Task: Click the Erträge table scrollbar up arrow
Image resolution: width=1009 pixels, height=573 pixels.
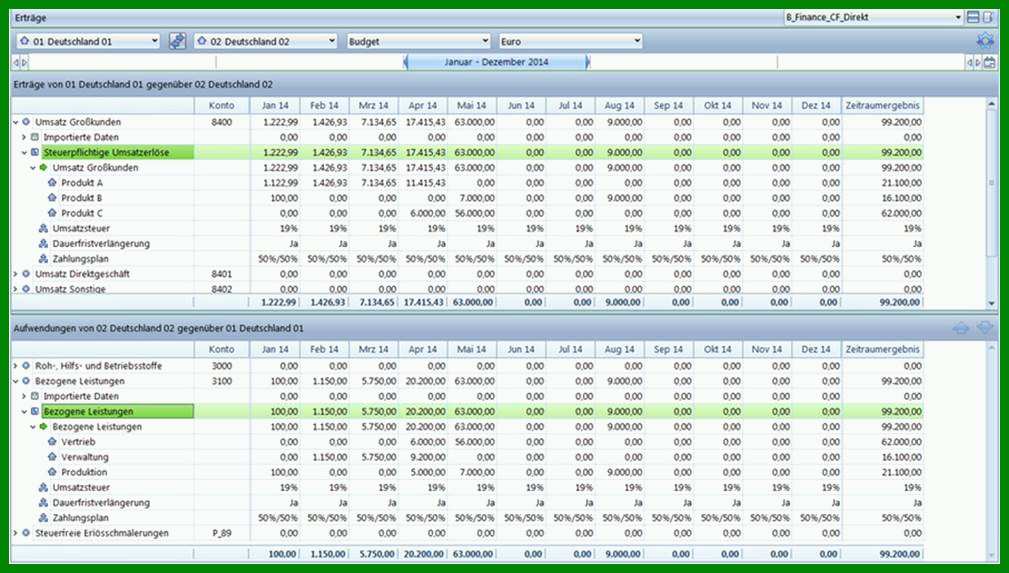Action: (x=992, y=104)
